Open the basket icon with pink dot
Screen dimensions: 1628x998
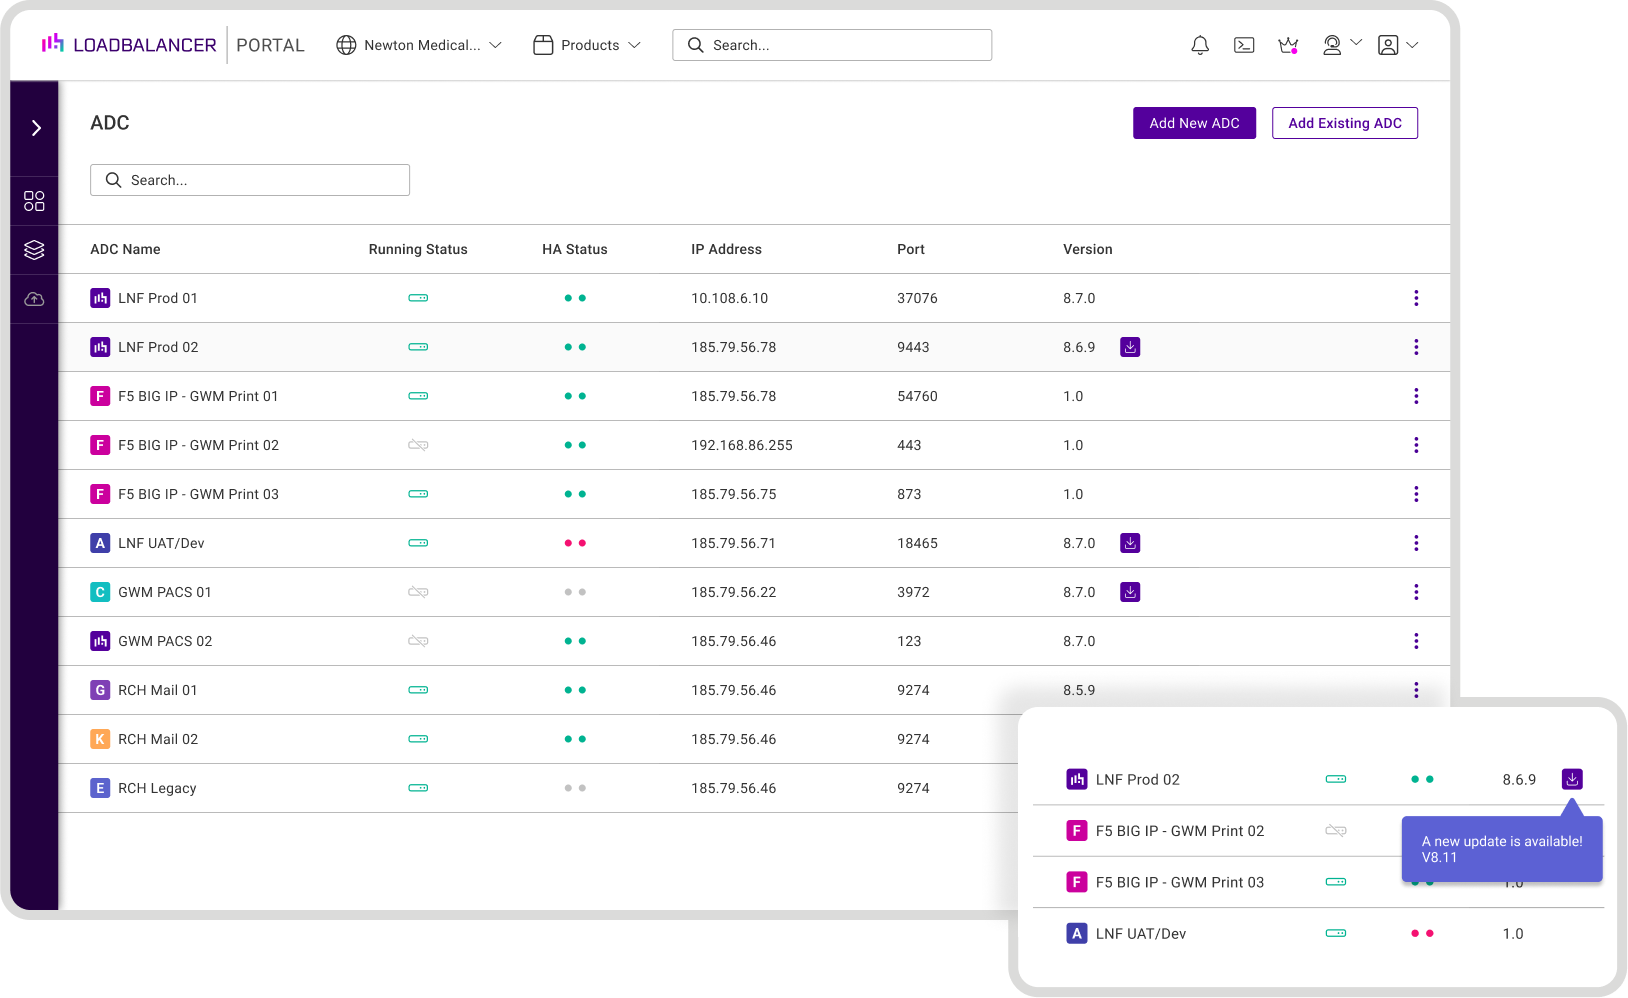(x=1288, y=45)
